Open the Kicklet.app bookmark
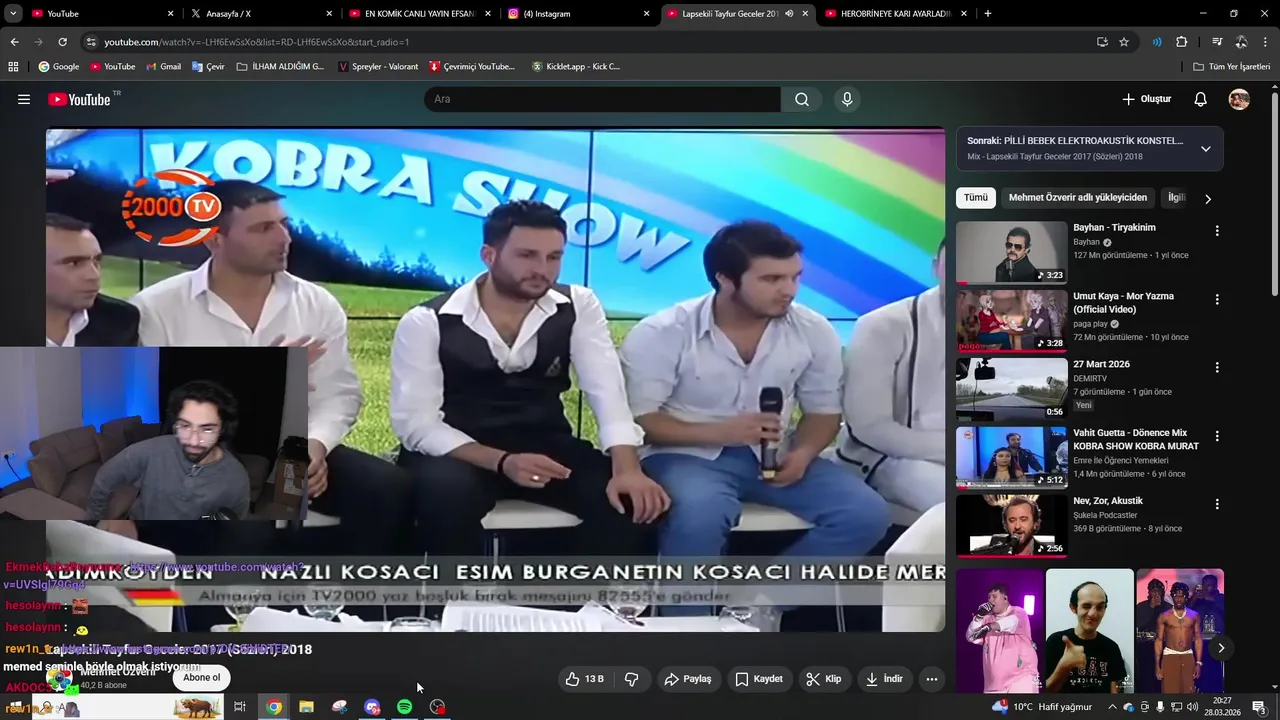 tap(576, 67)
